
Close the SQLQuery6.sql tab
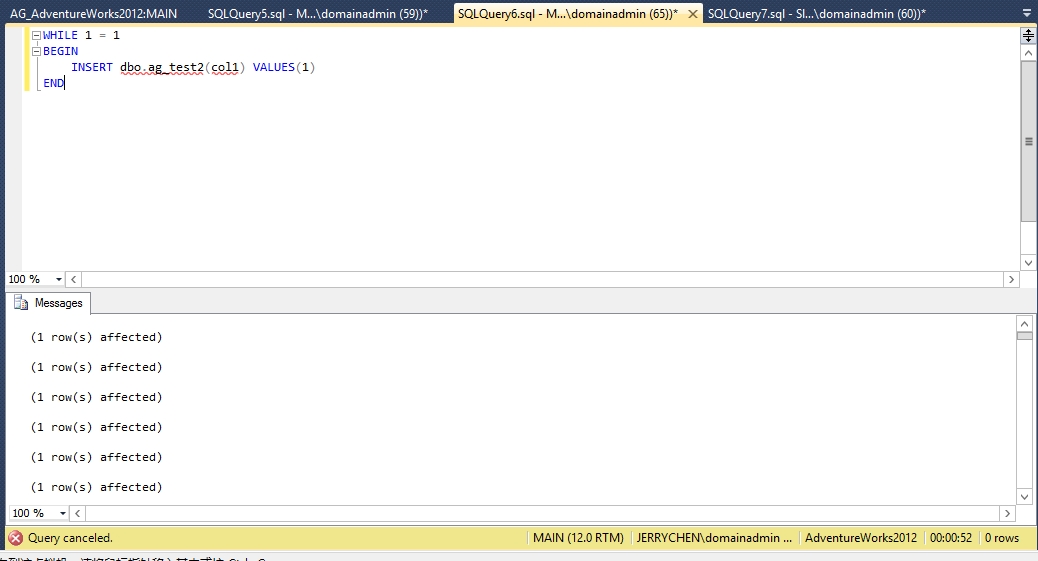click(692, 14)
